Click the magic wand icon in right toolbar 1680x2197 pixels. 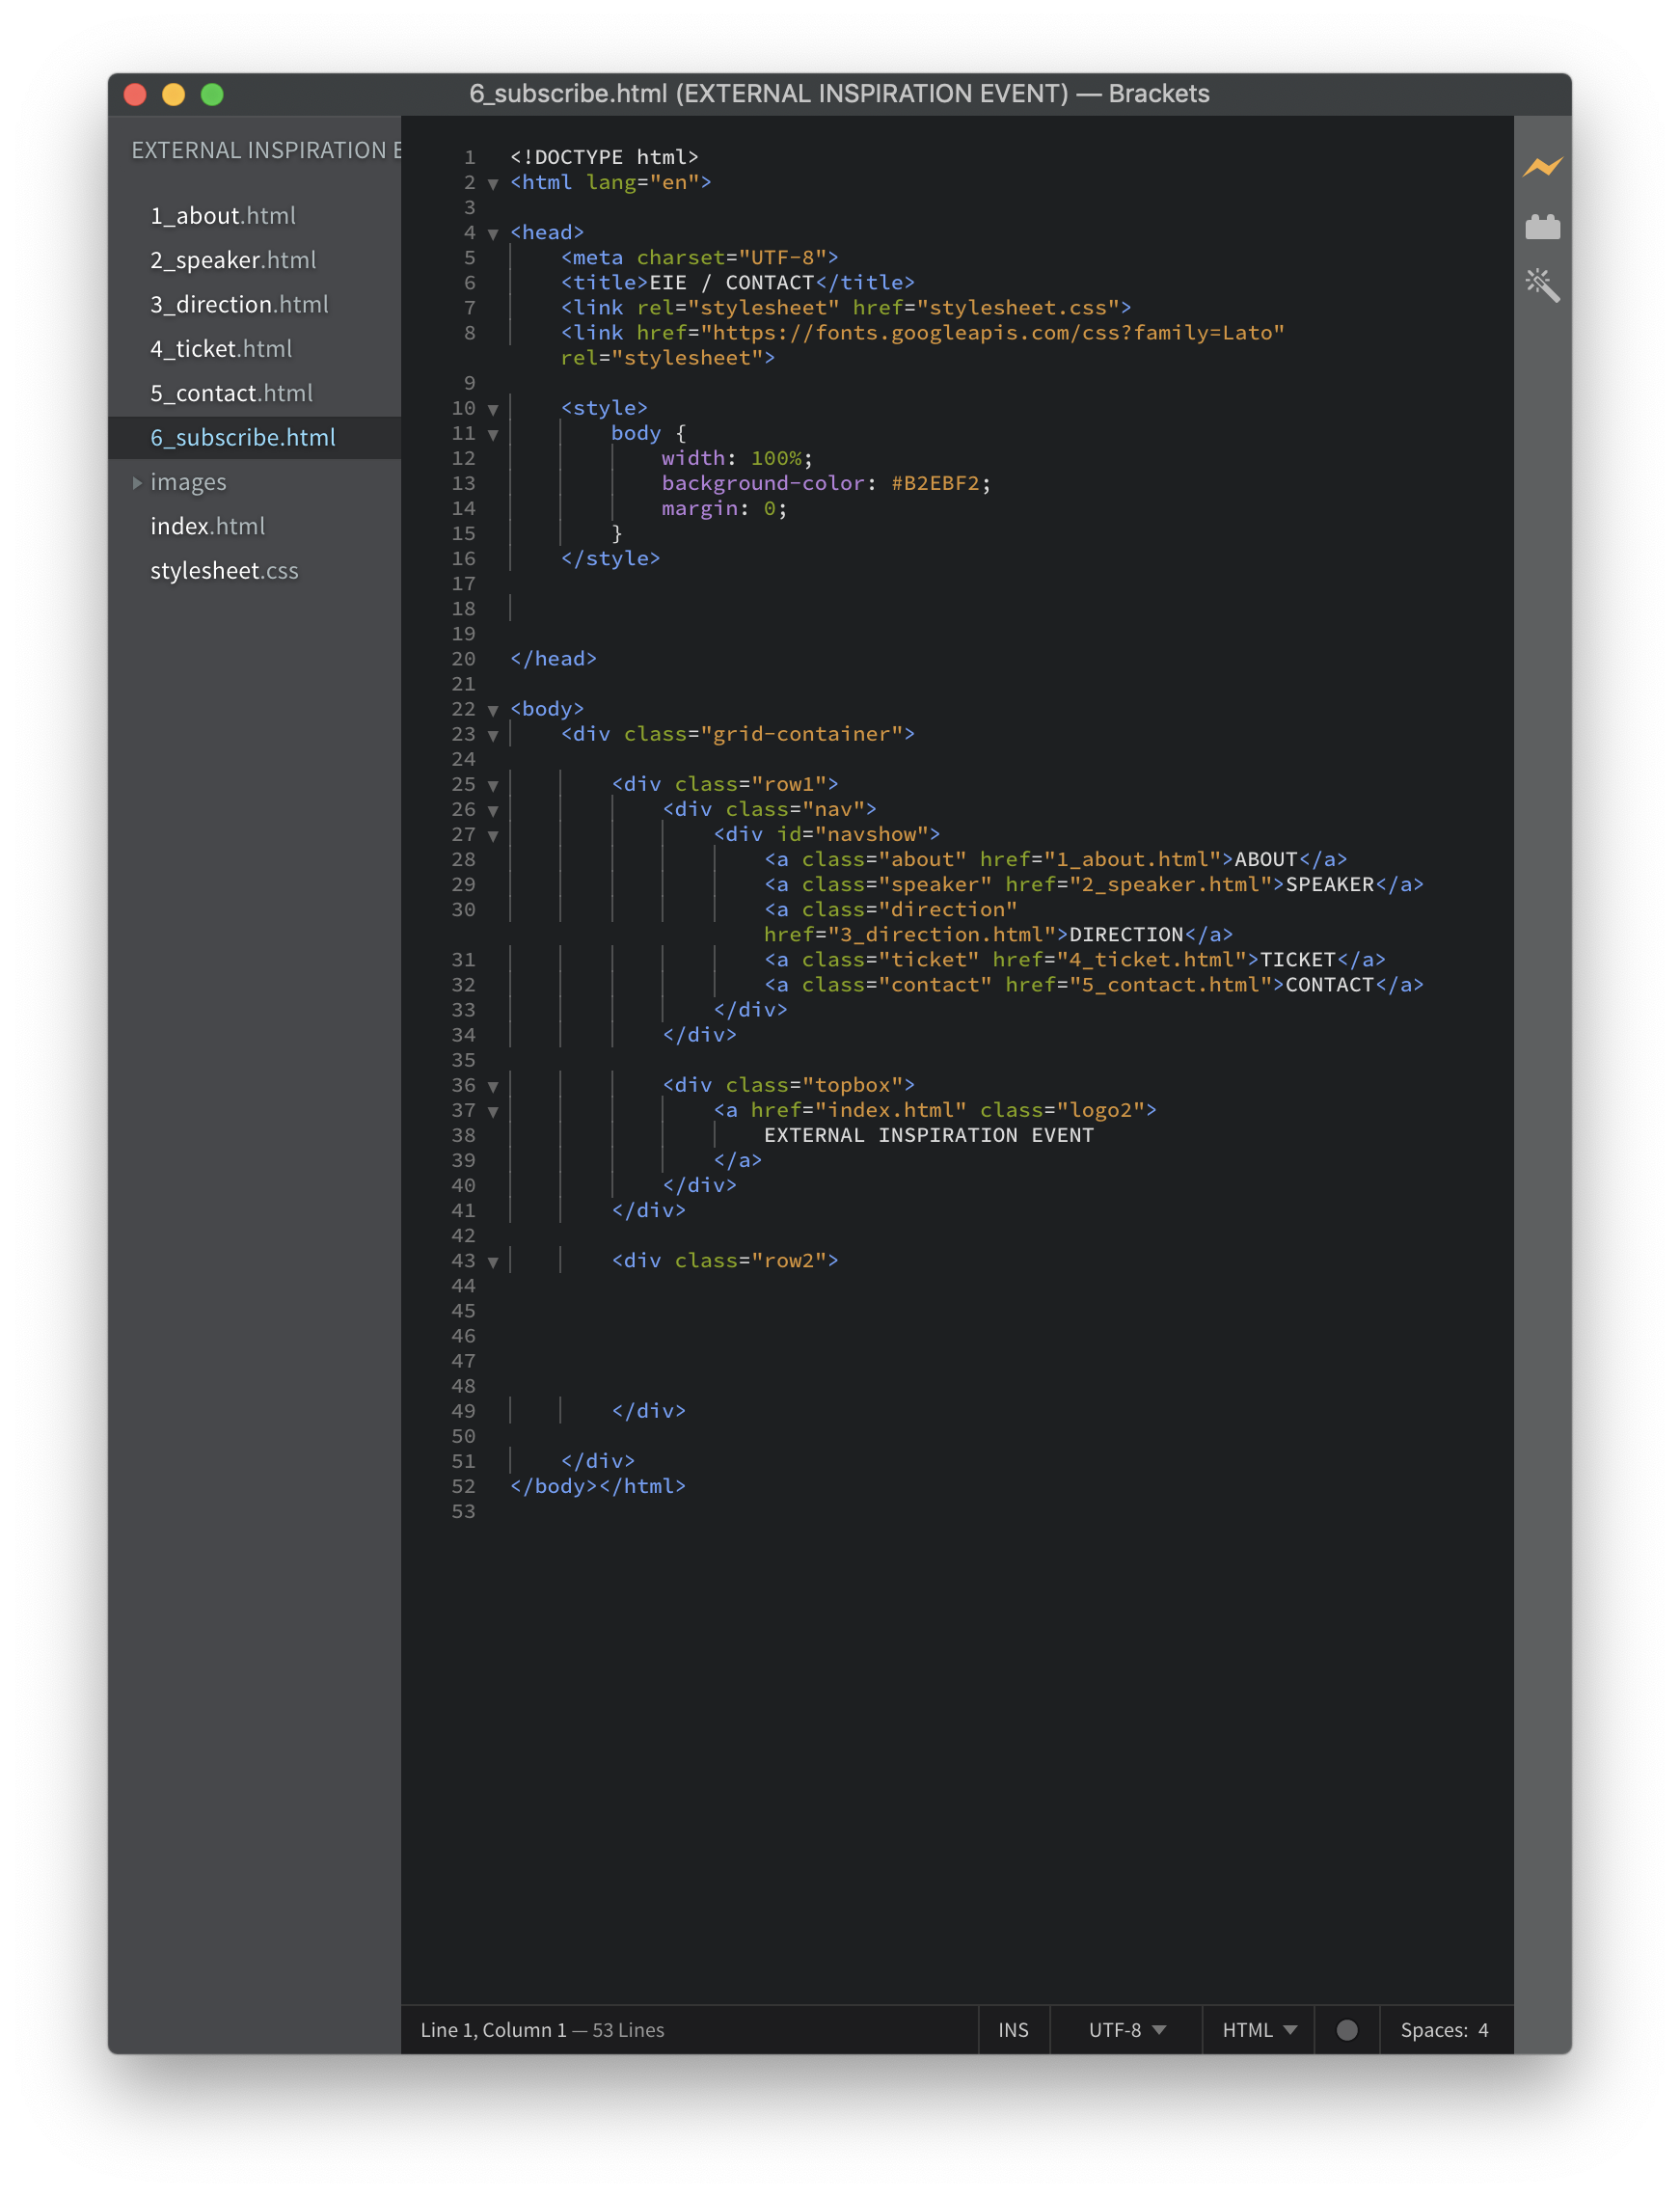tap(1542, 286)
